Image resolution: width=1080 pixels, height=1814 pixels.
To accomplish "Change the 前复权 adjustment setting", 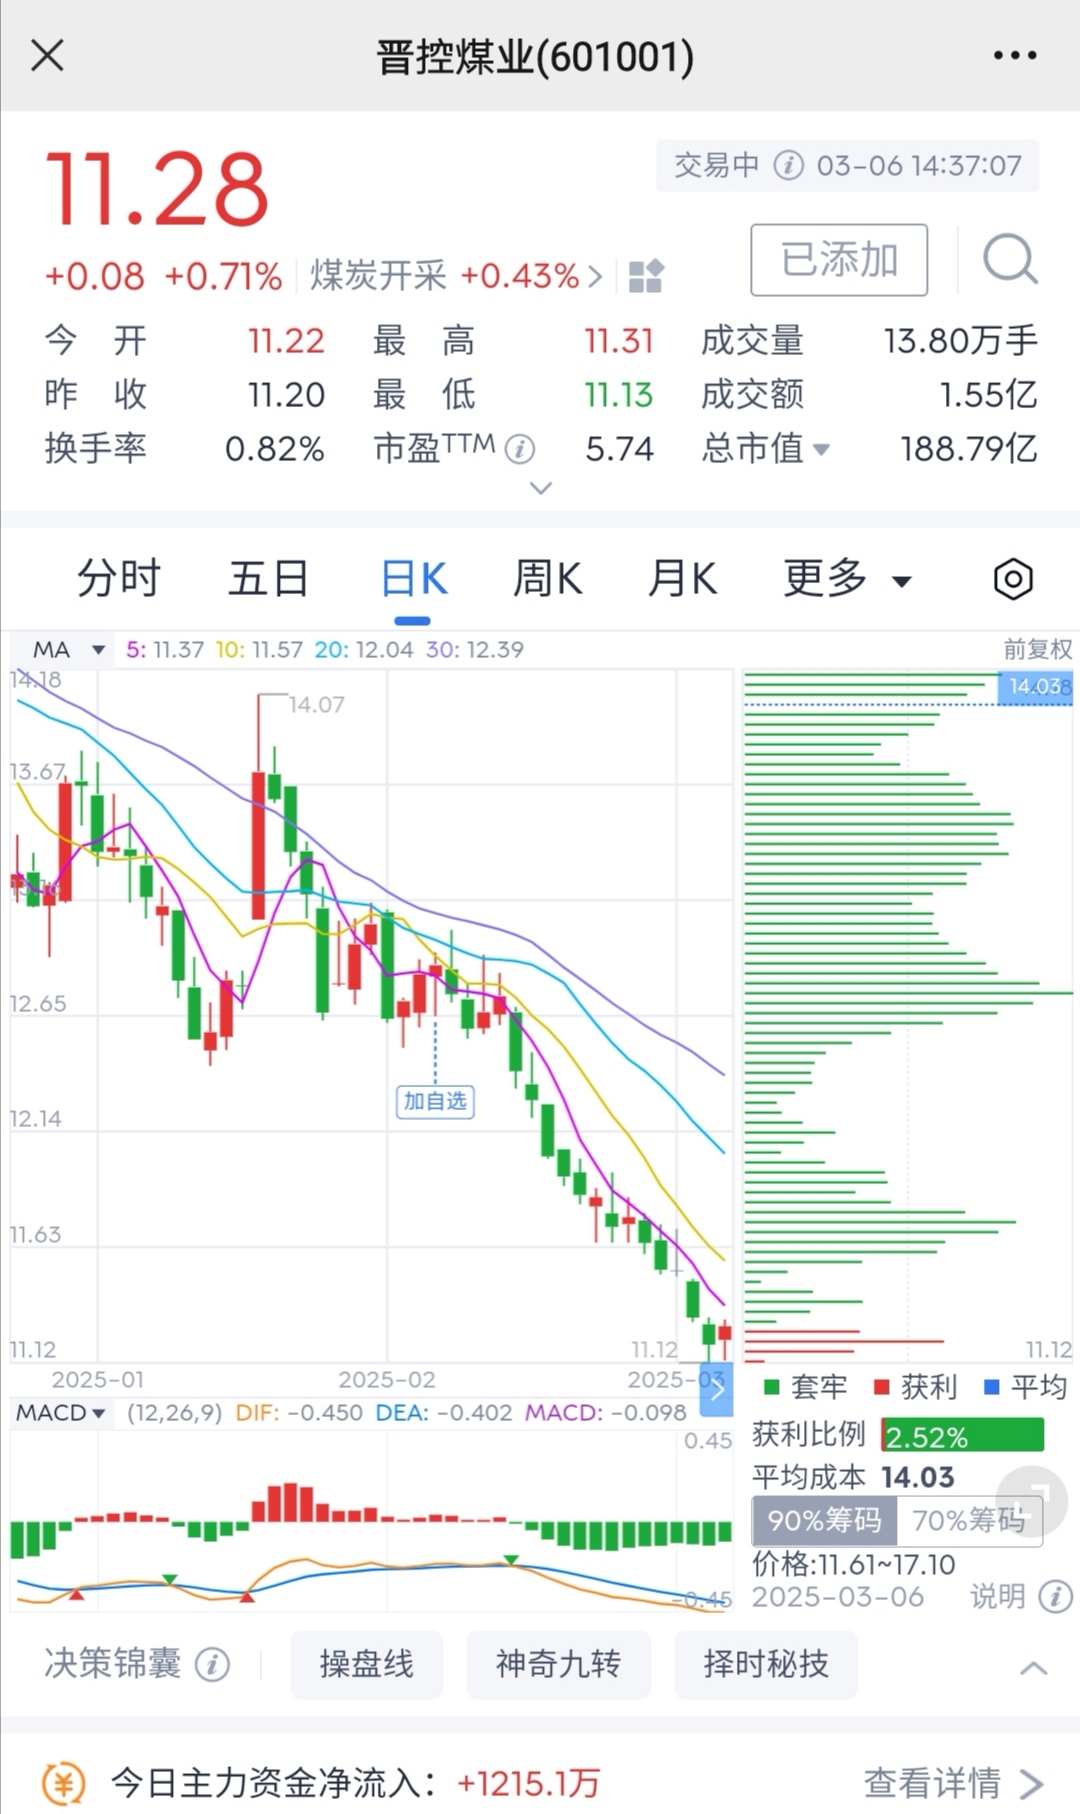I will click(x=1038, y=650).
